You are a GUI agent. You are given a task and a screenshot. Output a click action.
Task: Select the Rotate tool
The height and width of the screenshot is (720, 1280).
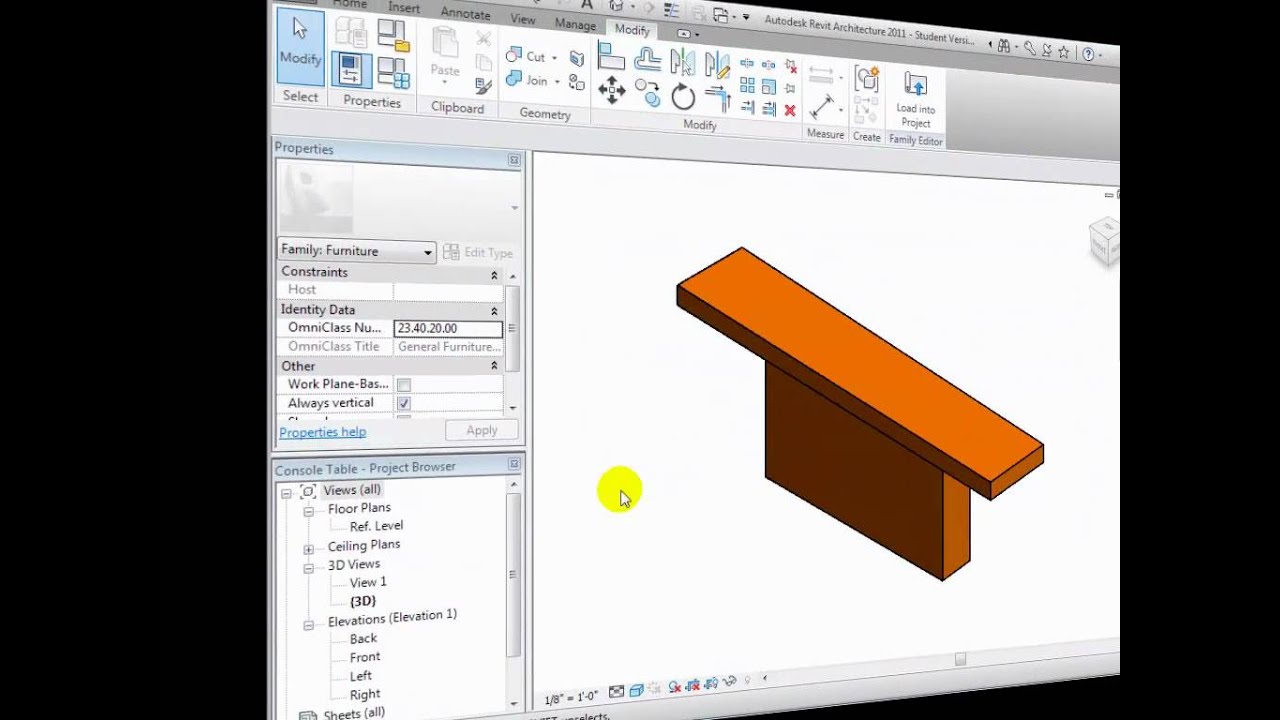(683, 97)
